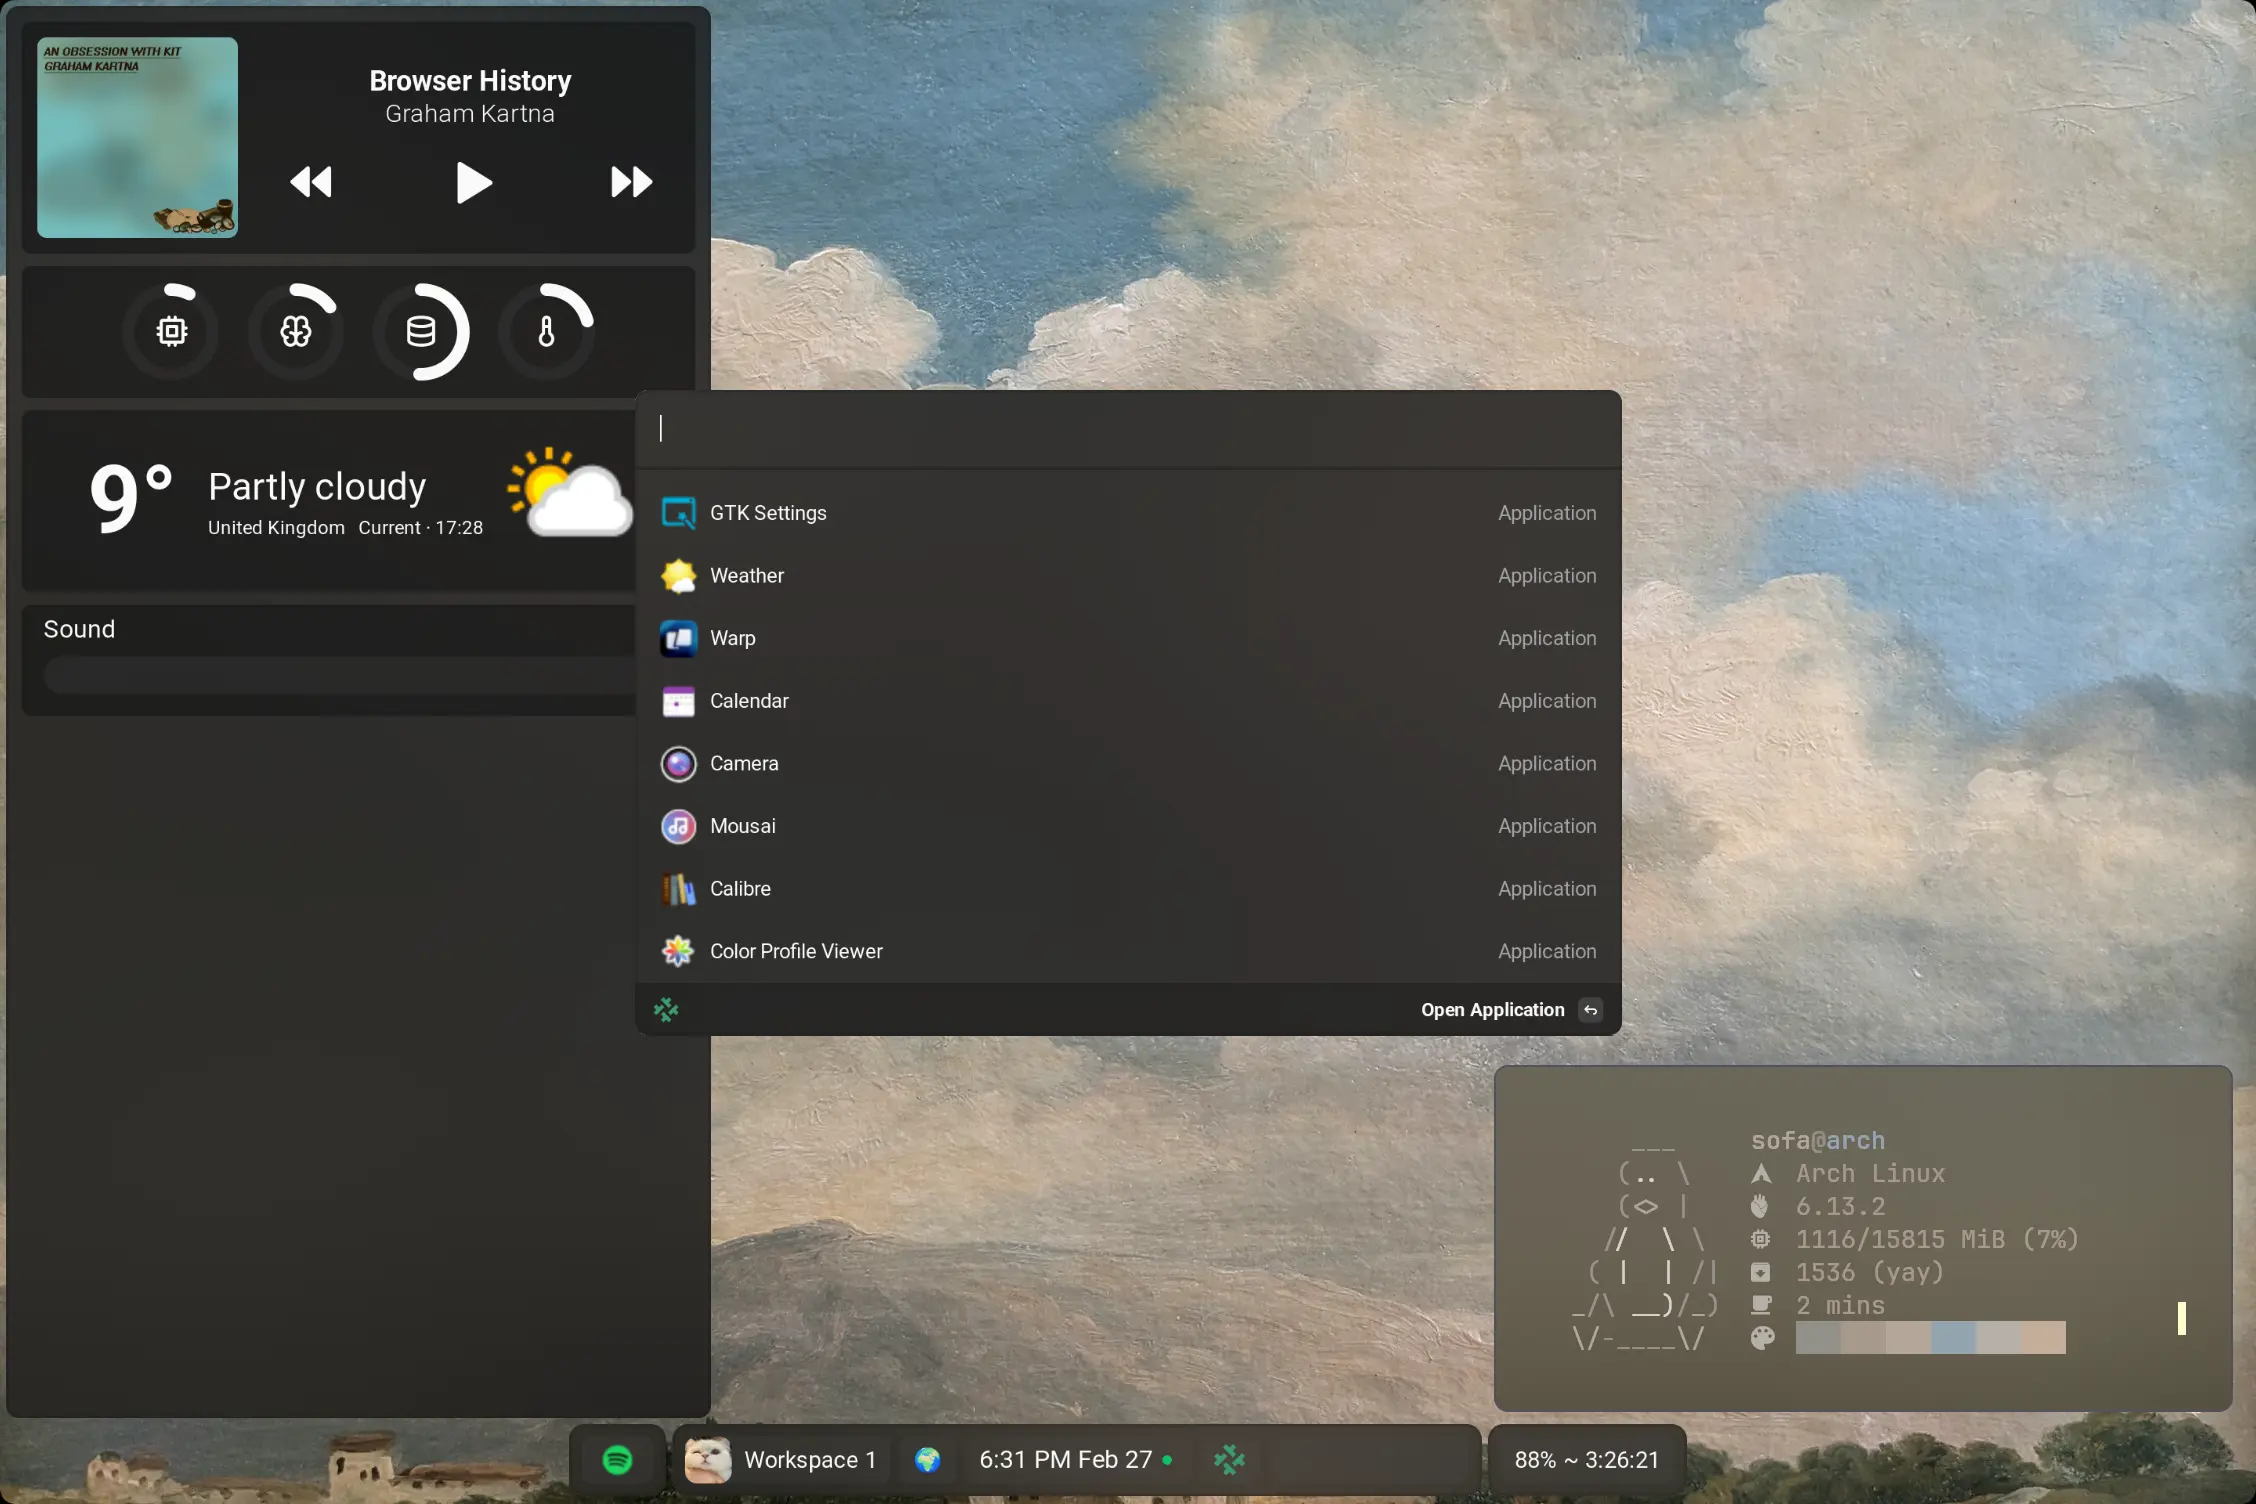Click the globe icon in the bar
2256x1504 pixels.
tap(927, 1459)
